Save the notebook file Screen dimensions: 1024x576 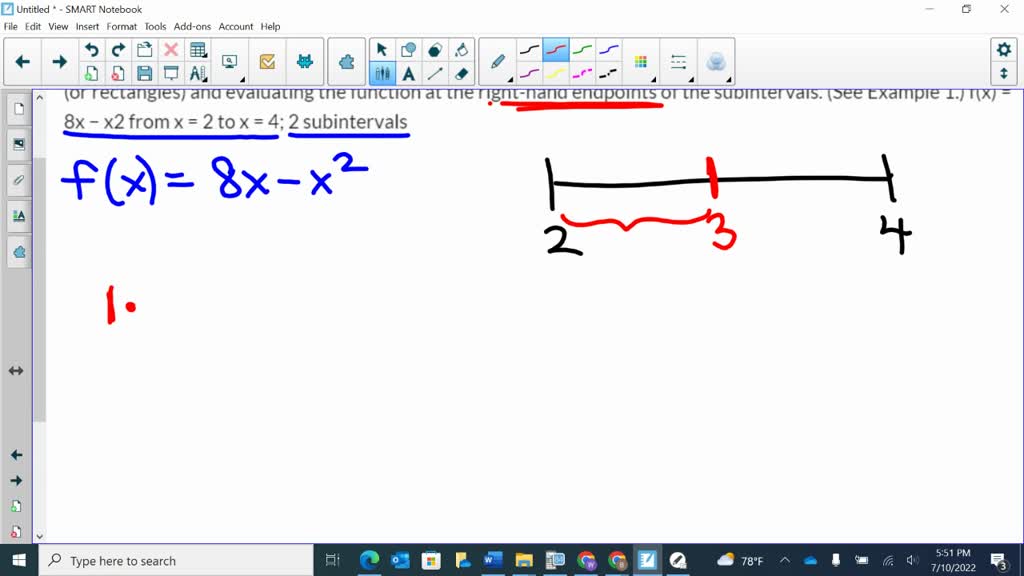coord(146,72)
